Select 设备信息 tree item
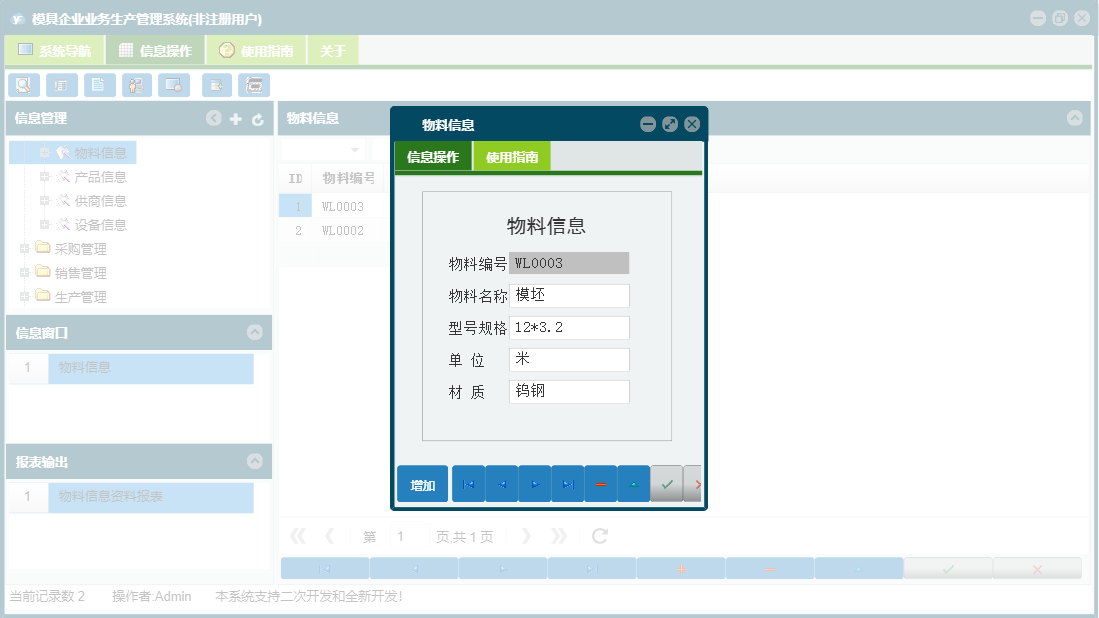The width and height of the screenshot is (1099, 618). point(100,224)
